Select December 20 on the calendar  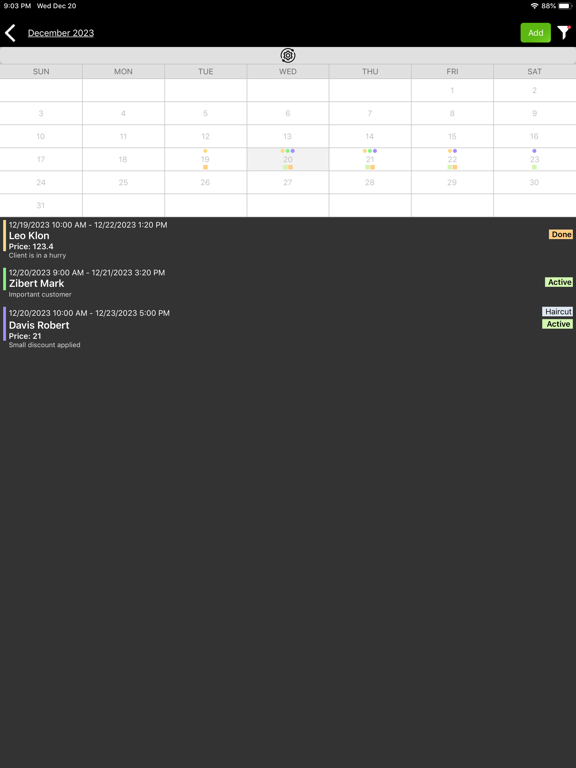point(288,159)
